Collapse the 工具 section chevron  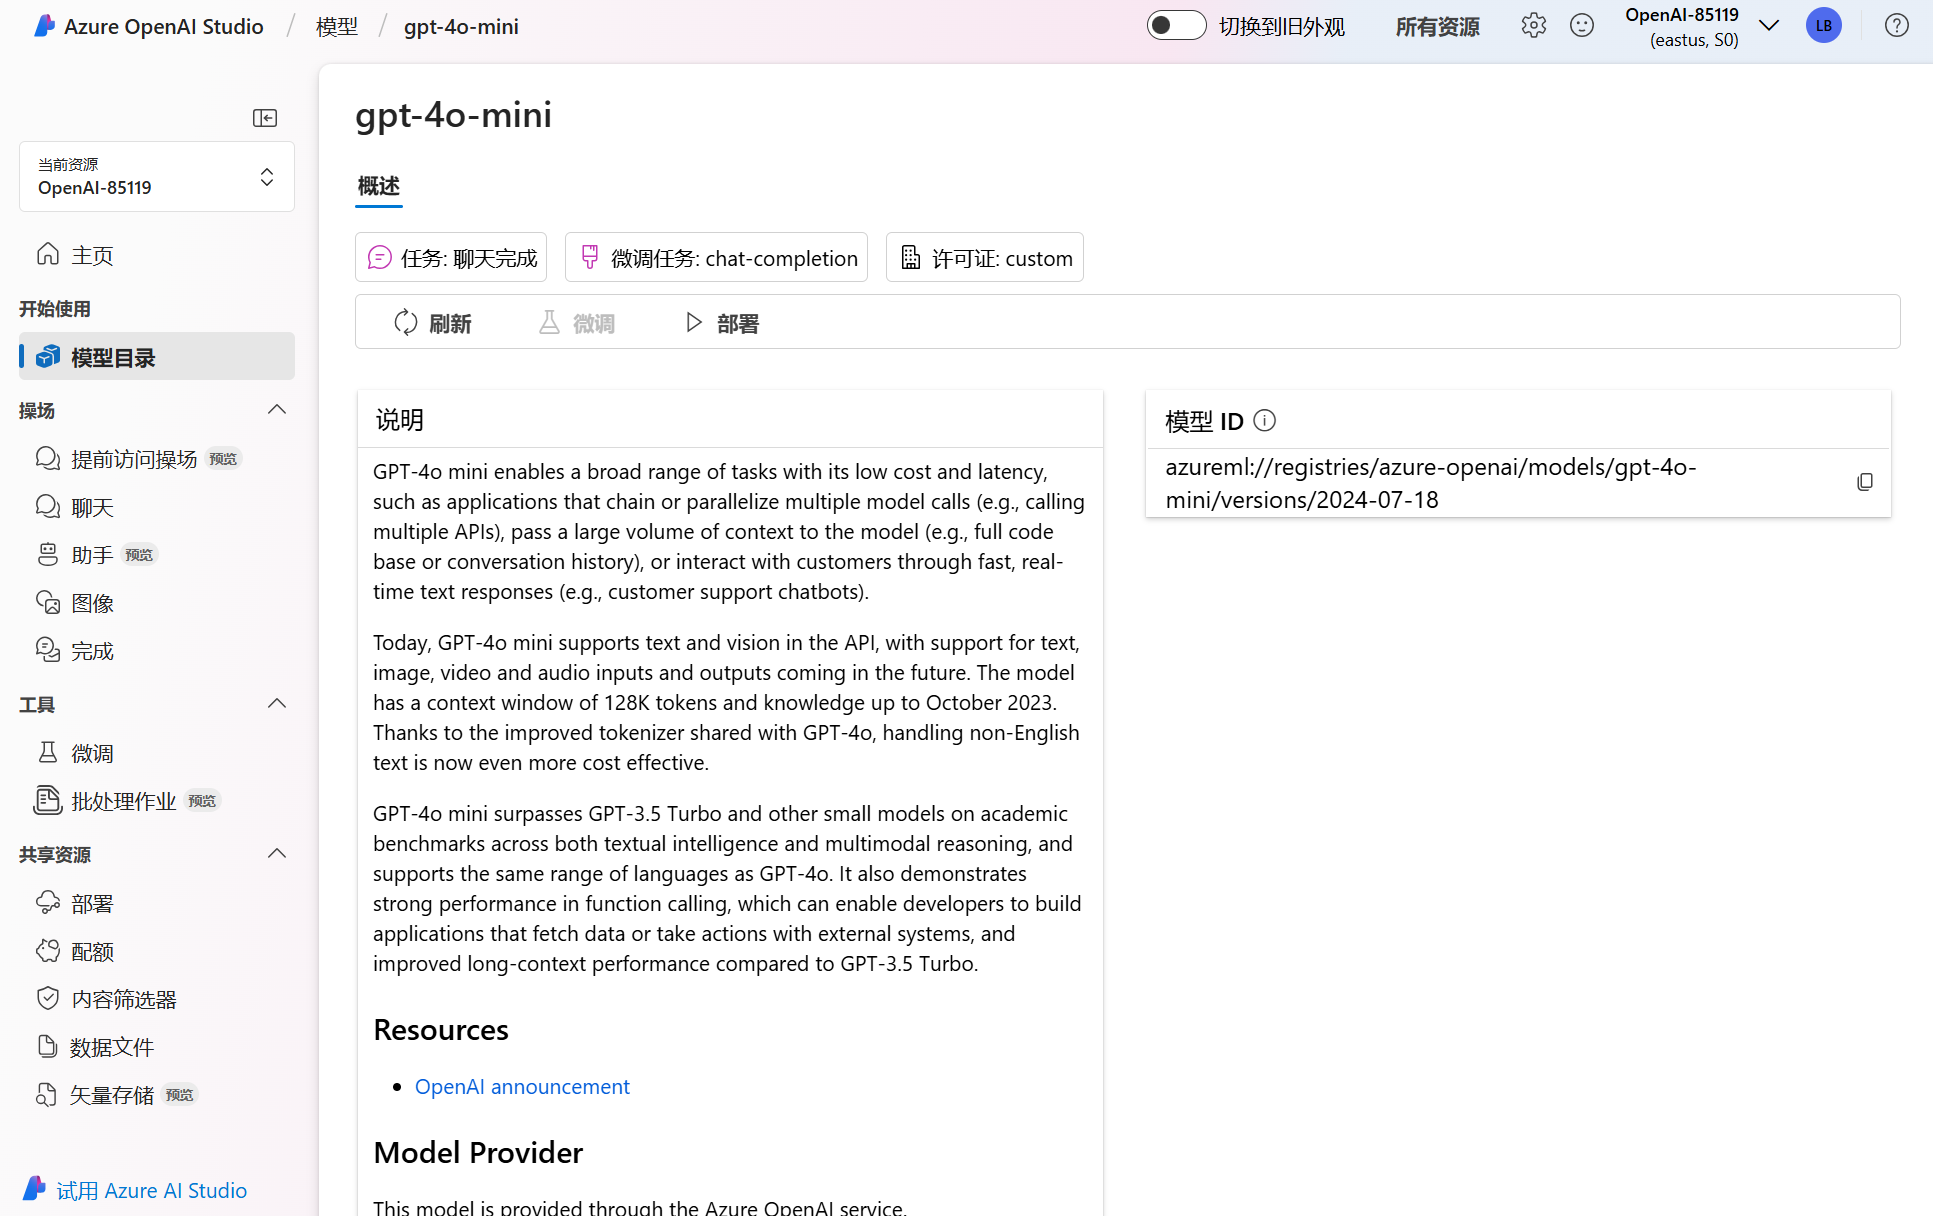277,704
